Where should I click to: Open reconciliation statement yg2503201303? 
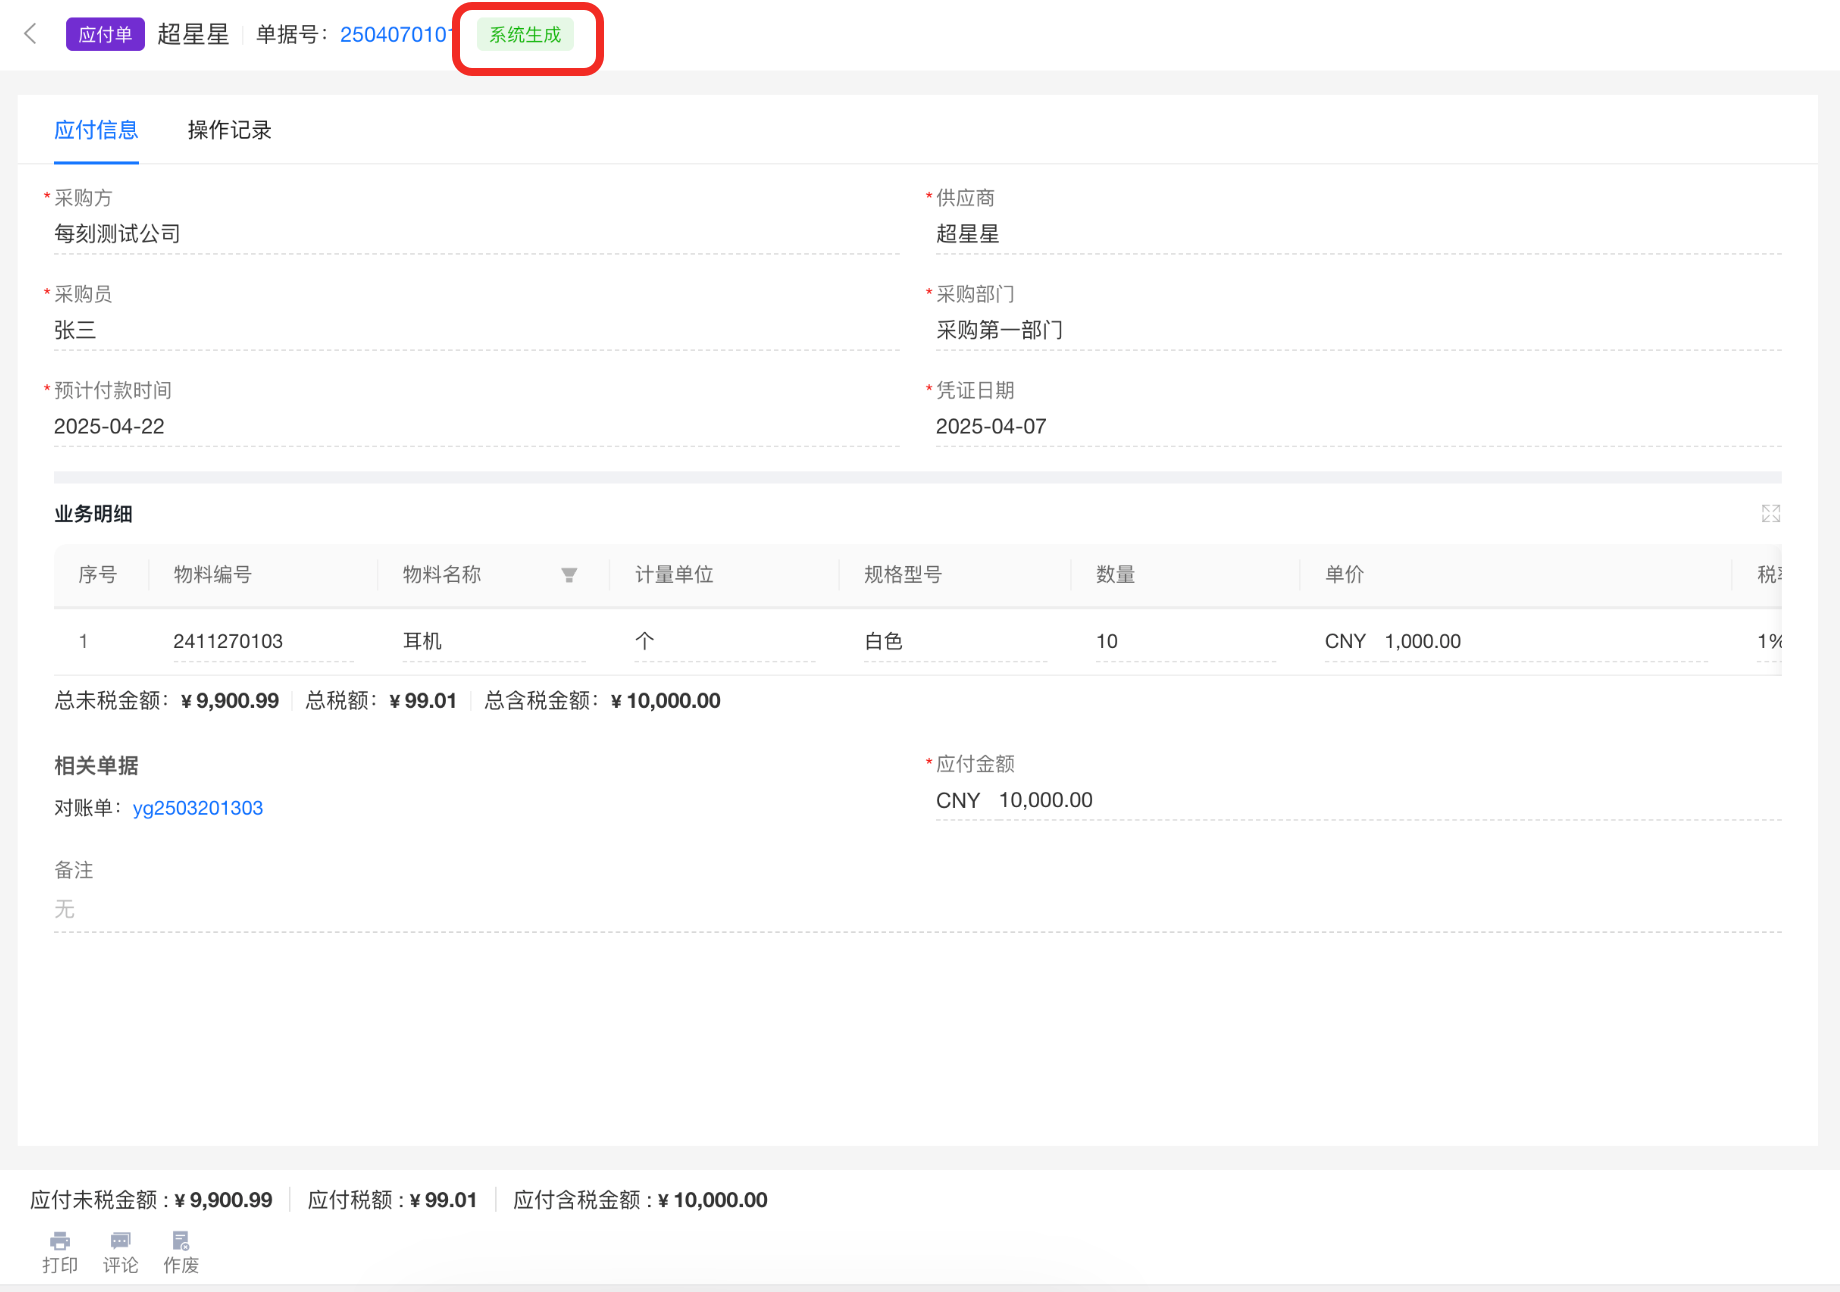(198, 808)
